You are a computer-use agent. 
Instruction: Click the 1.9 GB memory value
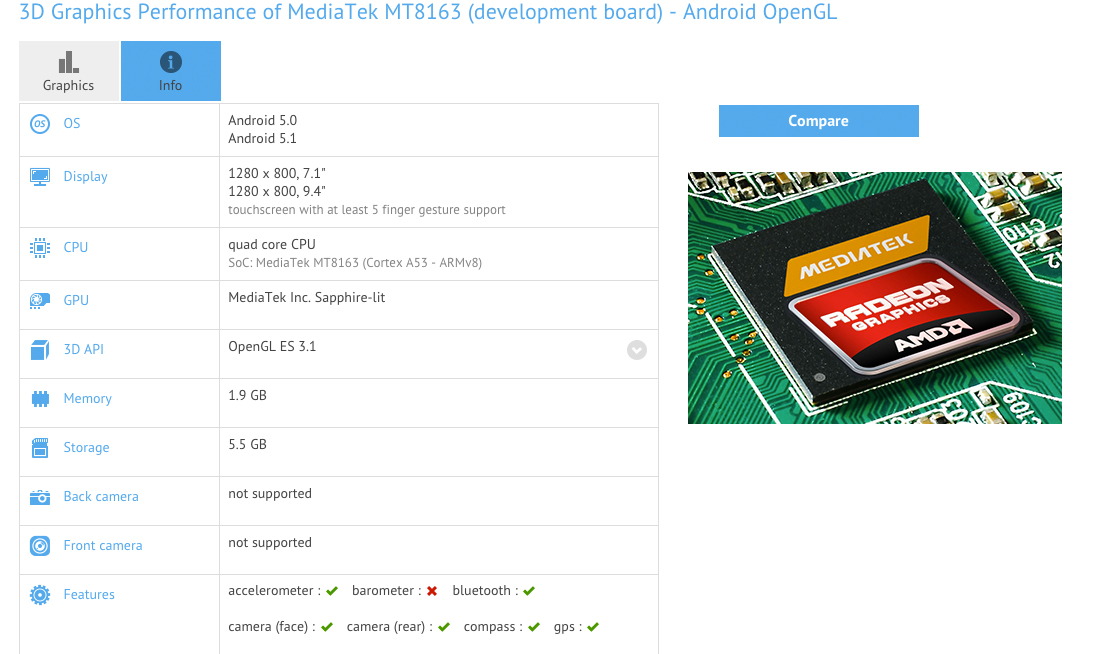tap(247, 396)
